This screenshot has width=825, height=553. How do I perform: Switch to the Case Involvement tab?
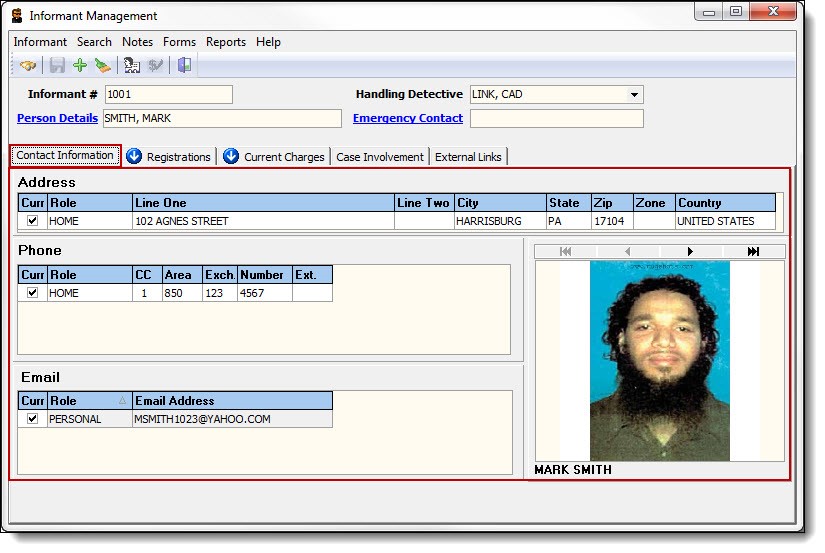379,157
